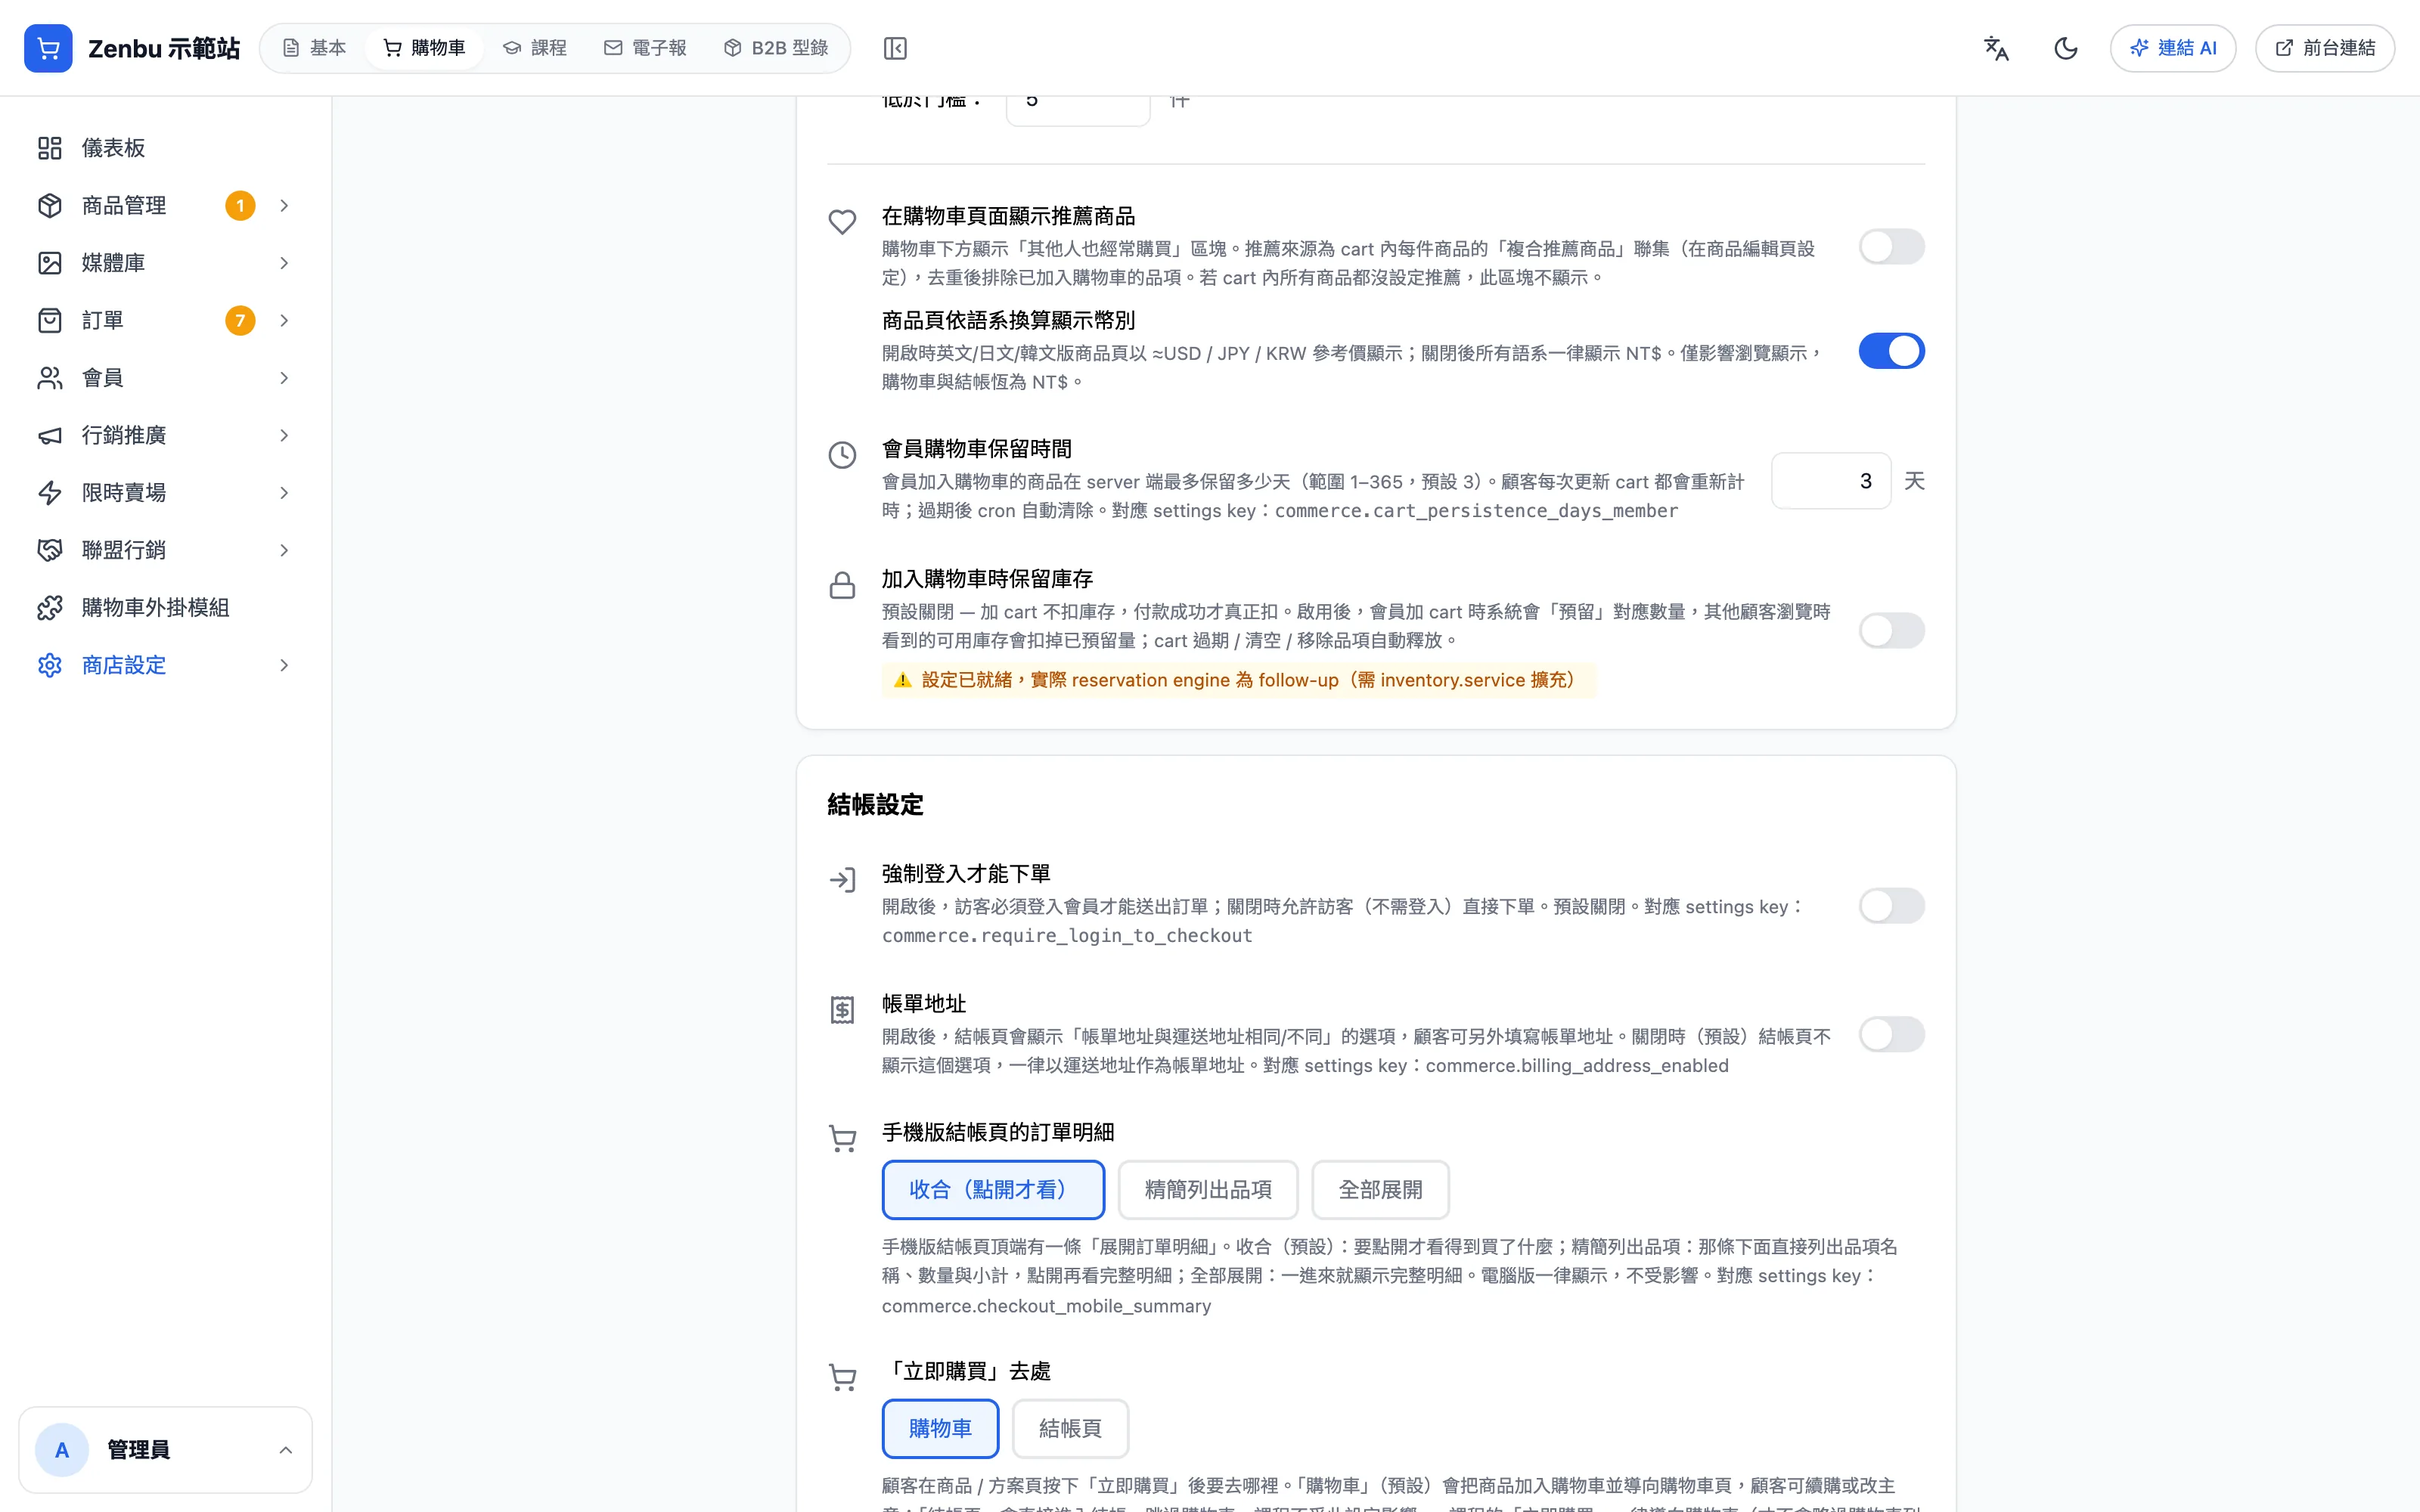The height and width of the screenshot is (1512, 2420).
Task: Click the Zenbu shopping cart logo icon
Action: coord(48,48)
